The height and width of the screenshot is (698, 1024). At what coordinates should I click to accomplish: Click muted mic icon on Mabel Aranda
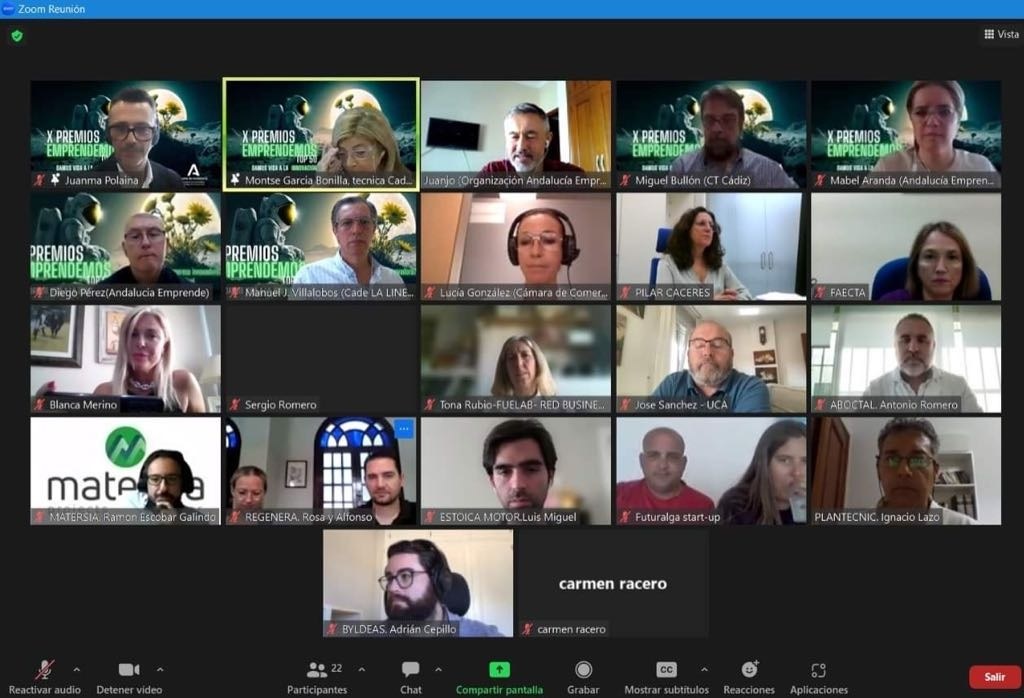coord(821,180)
